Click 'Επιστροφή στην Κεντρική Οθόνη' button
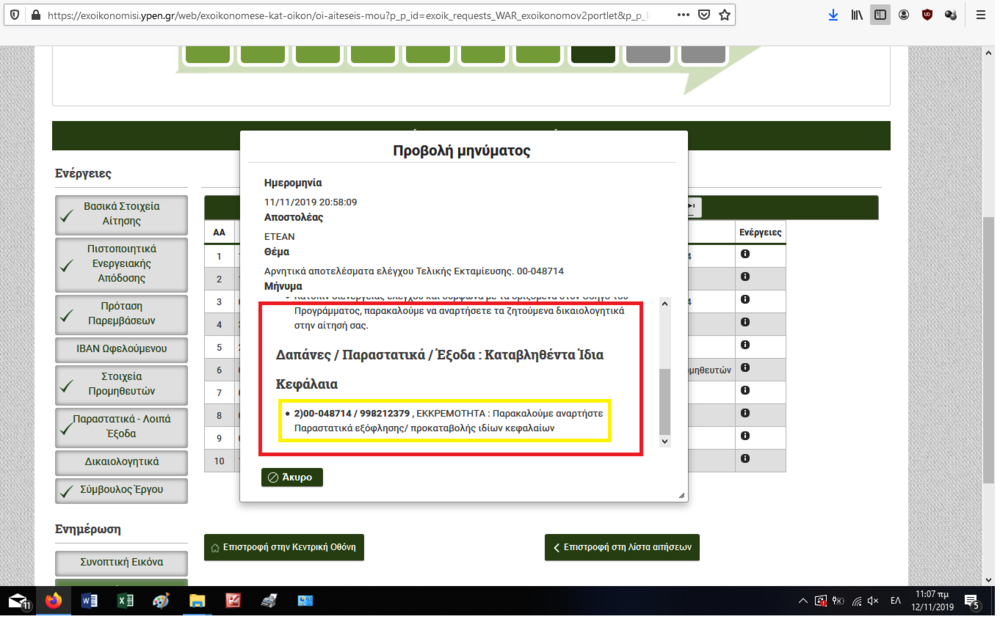 click(284, 548)
